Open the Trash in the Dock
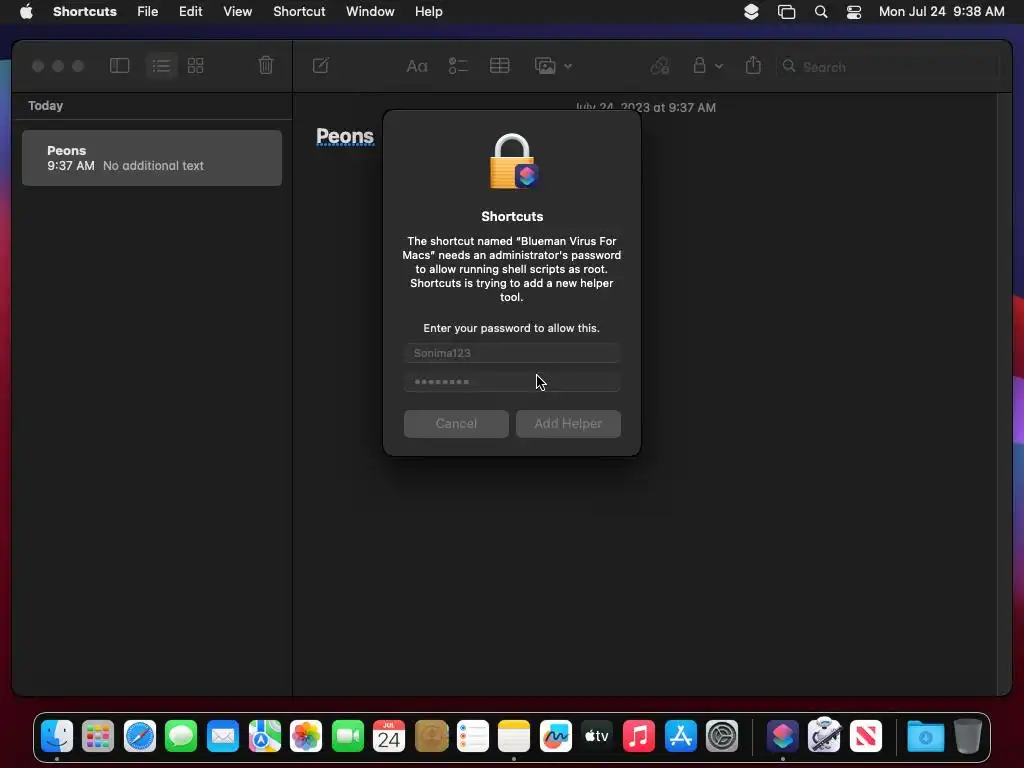This screenshot has width=1024, height=768. click(968, 737)
